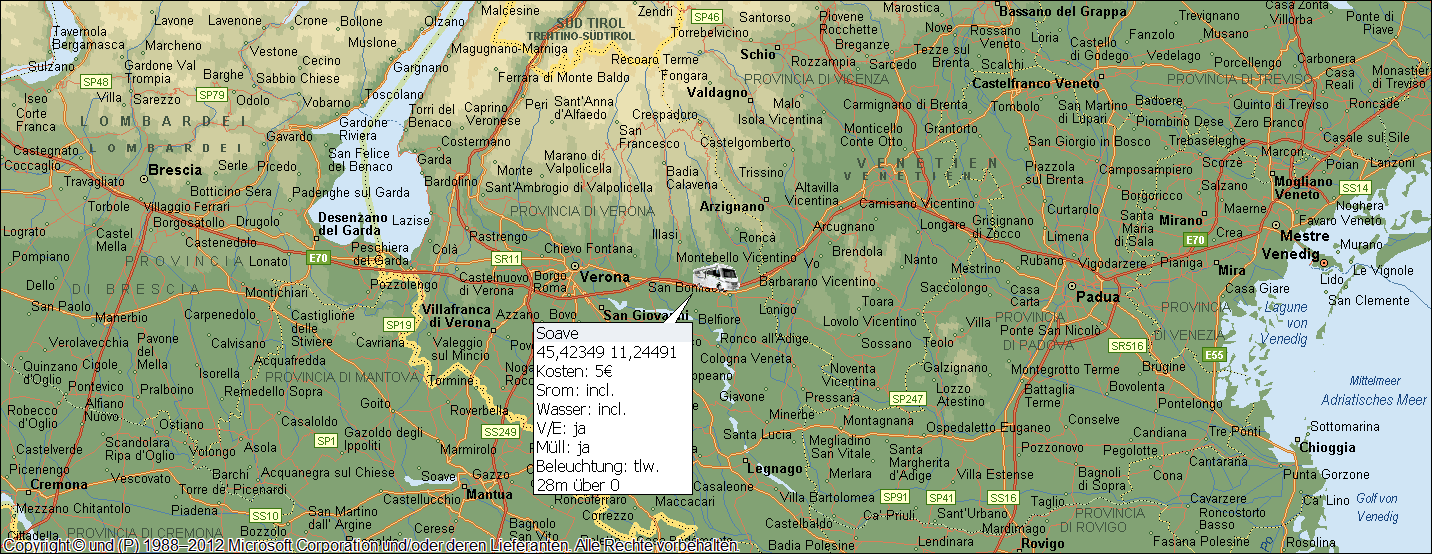Click the Adriatisches Meer sea label
The height and width of the screenshot is (554, 1432).
[1374, 400]
